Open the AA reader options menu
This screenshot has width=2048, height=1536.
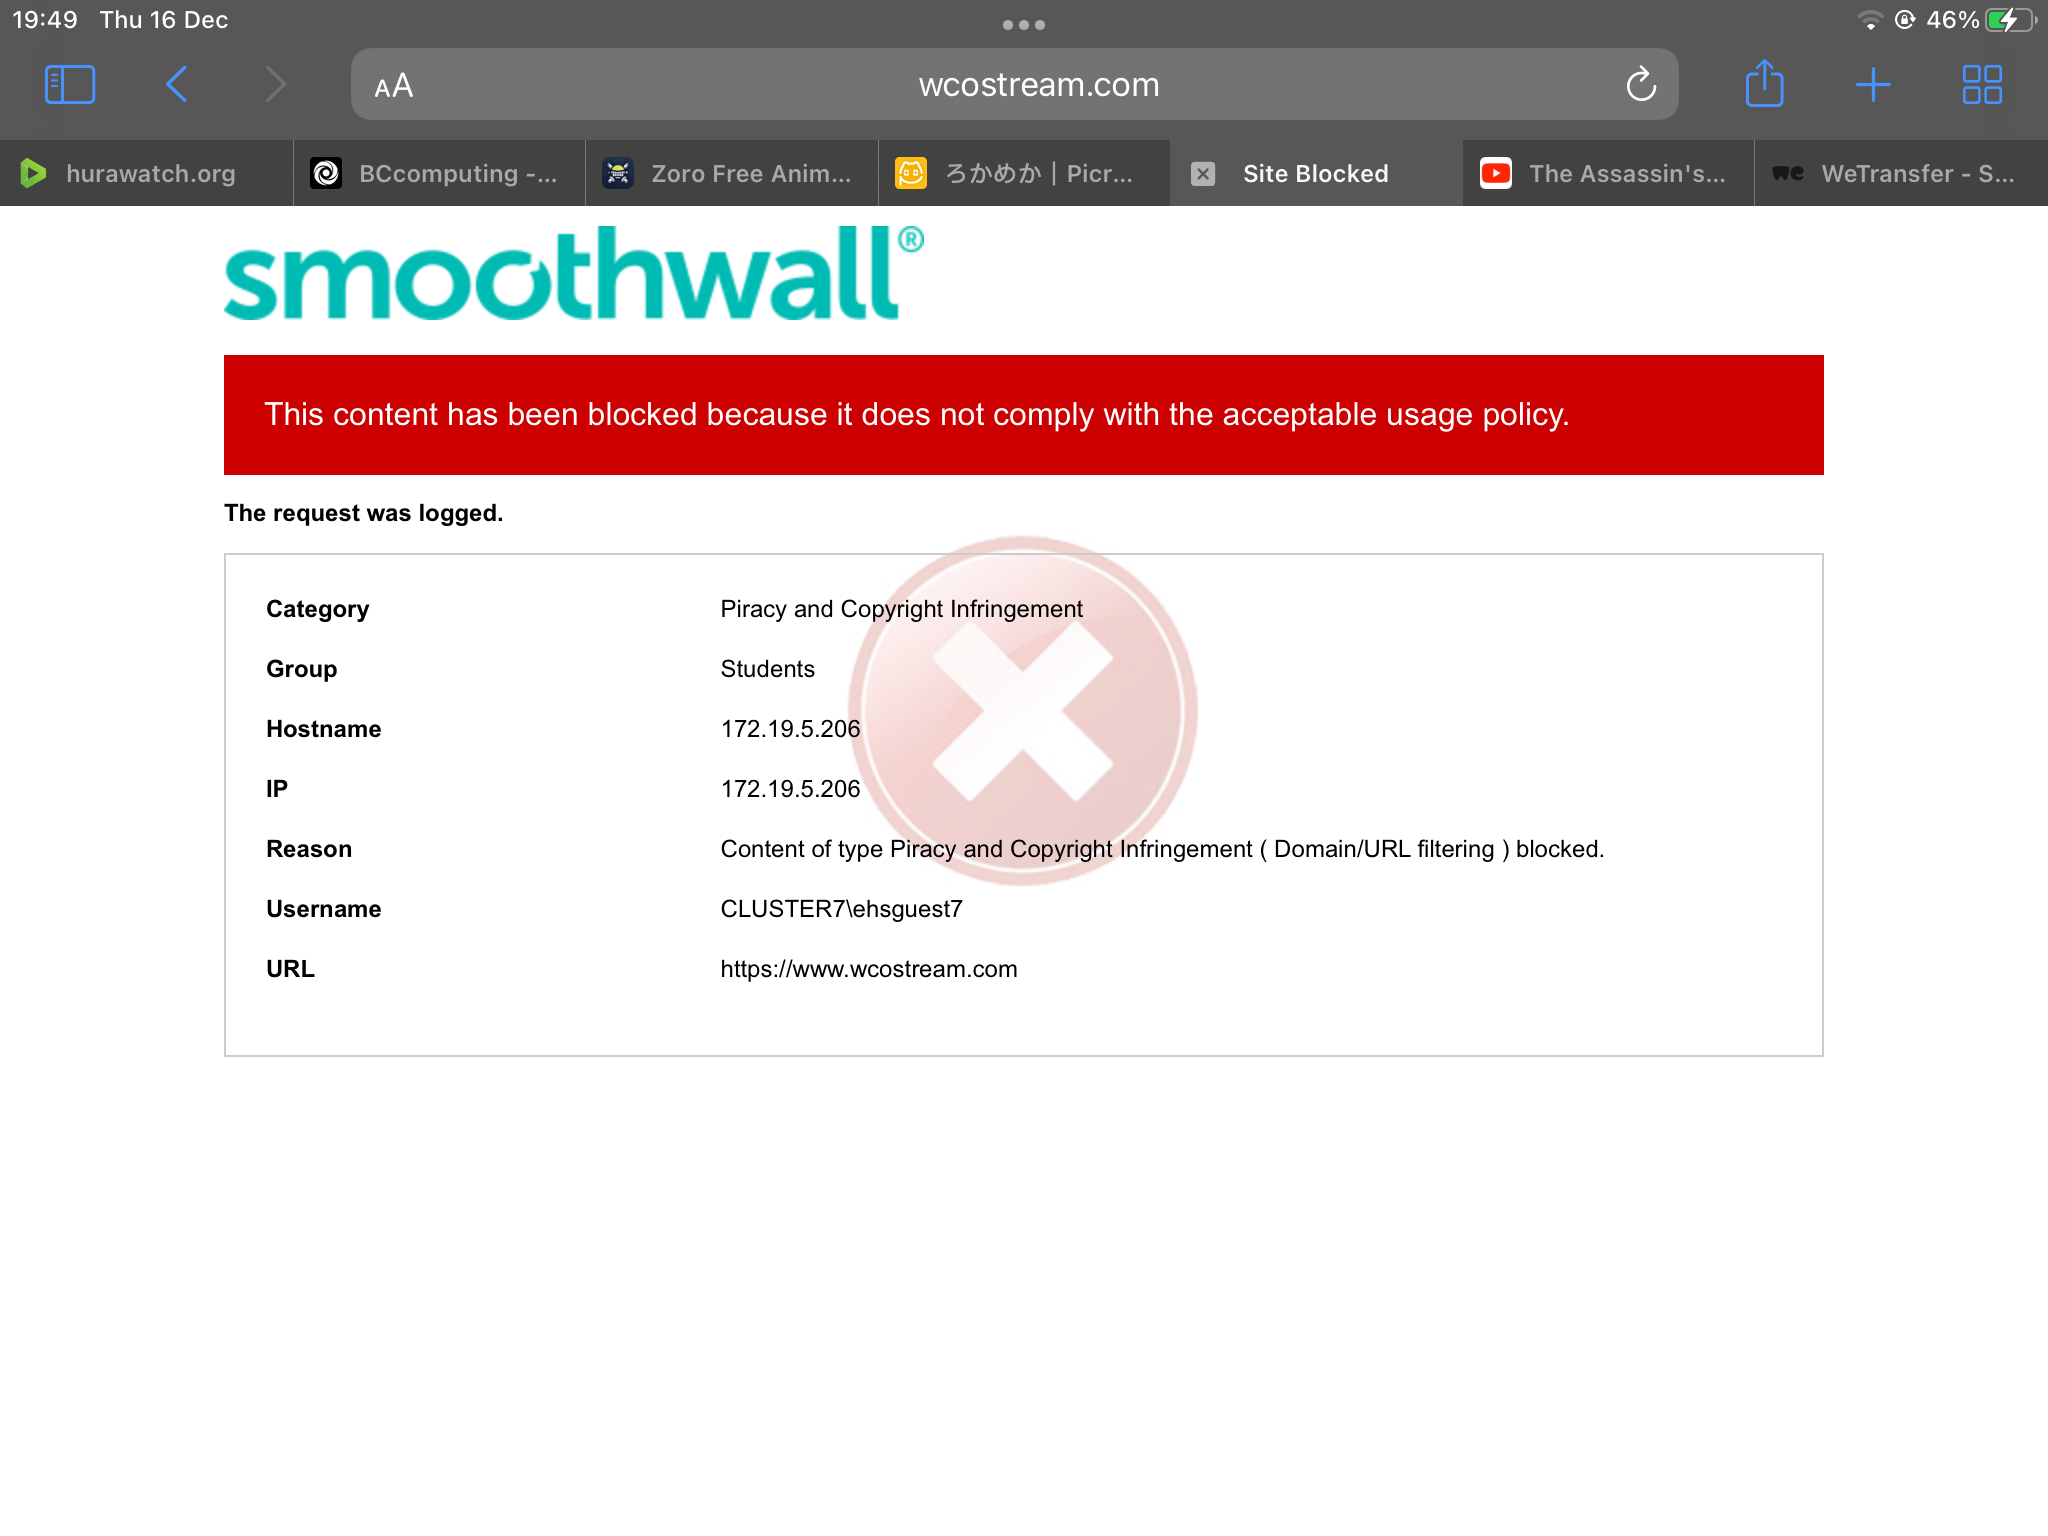[393, 86]
